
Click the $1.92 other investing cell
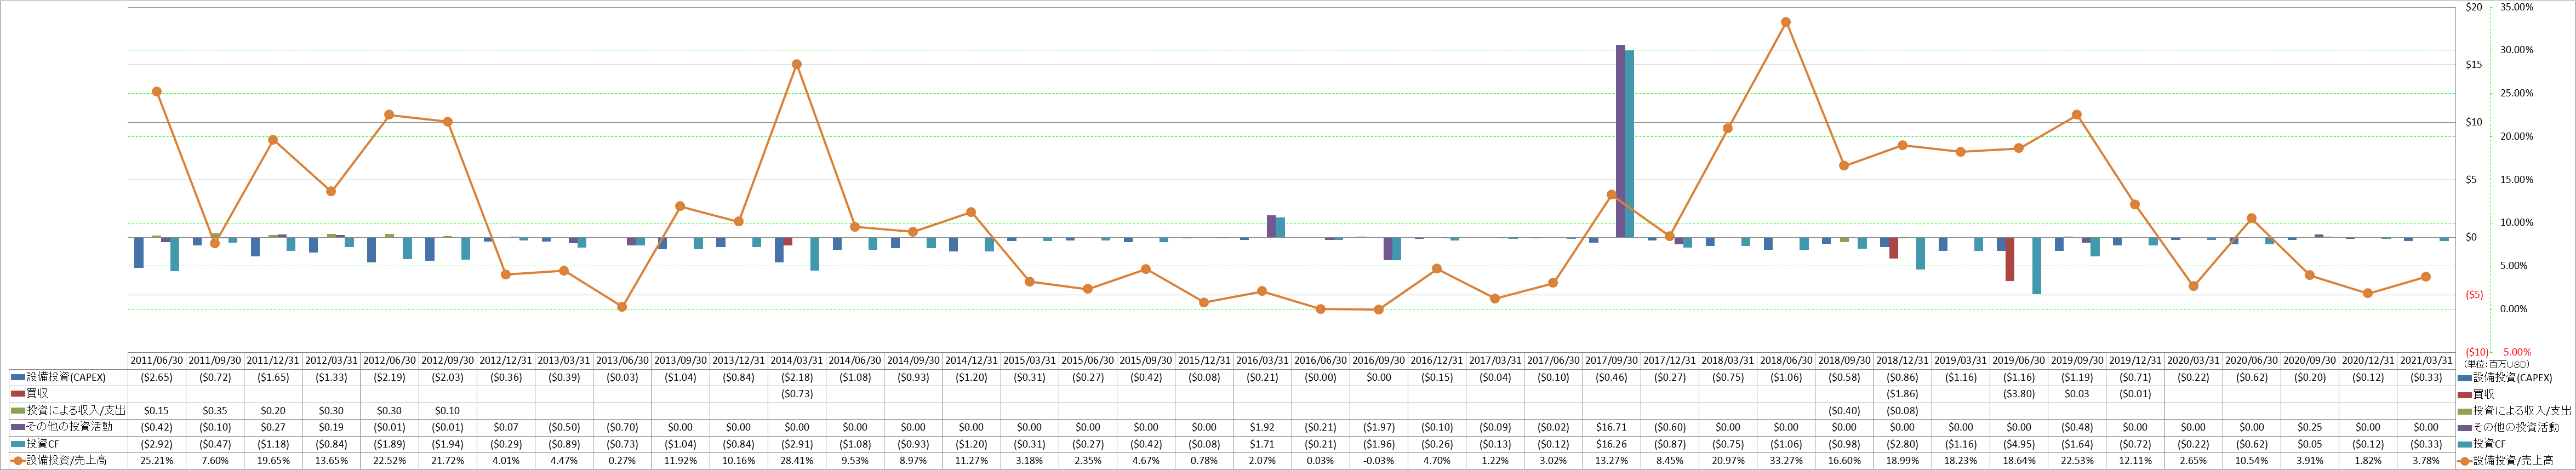(1262, 427)
